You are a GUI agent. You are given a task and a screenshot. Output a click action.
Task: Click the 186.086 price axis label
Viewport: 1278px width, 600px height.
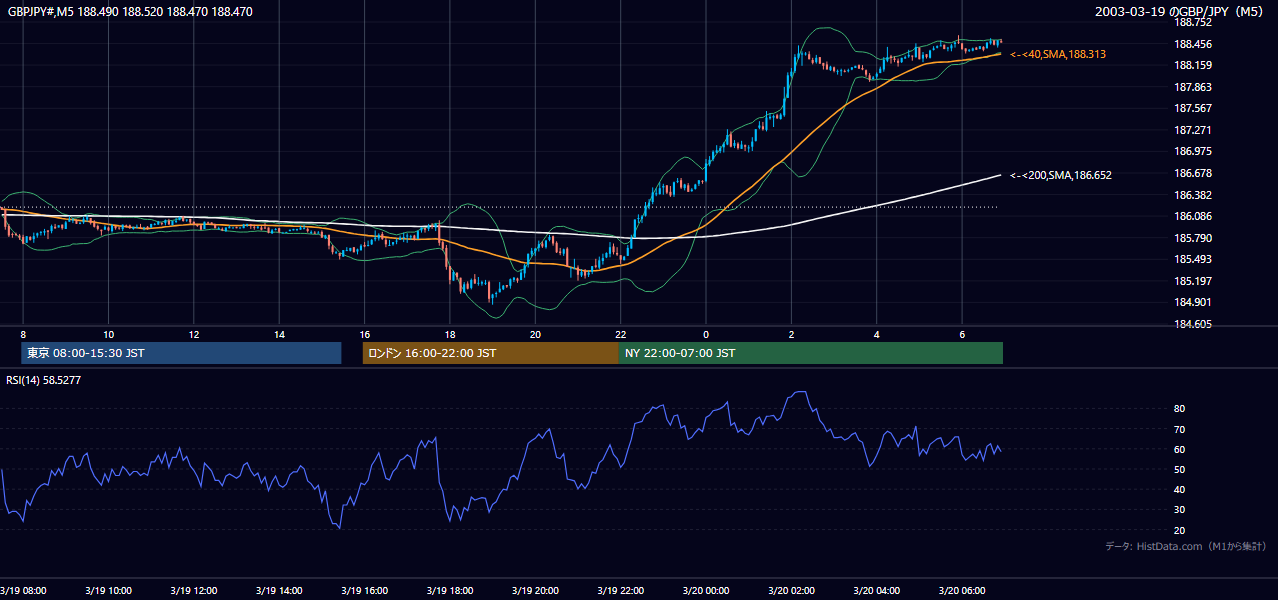pyautogui.click(x=1193, y=216)
